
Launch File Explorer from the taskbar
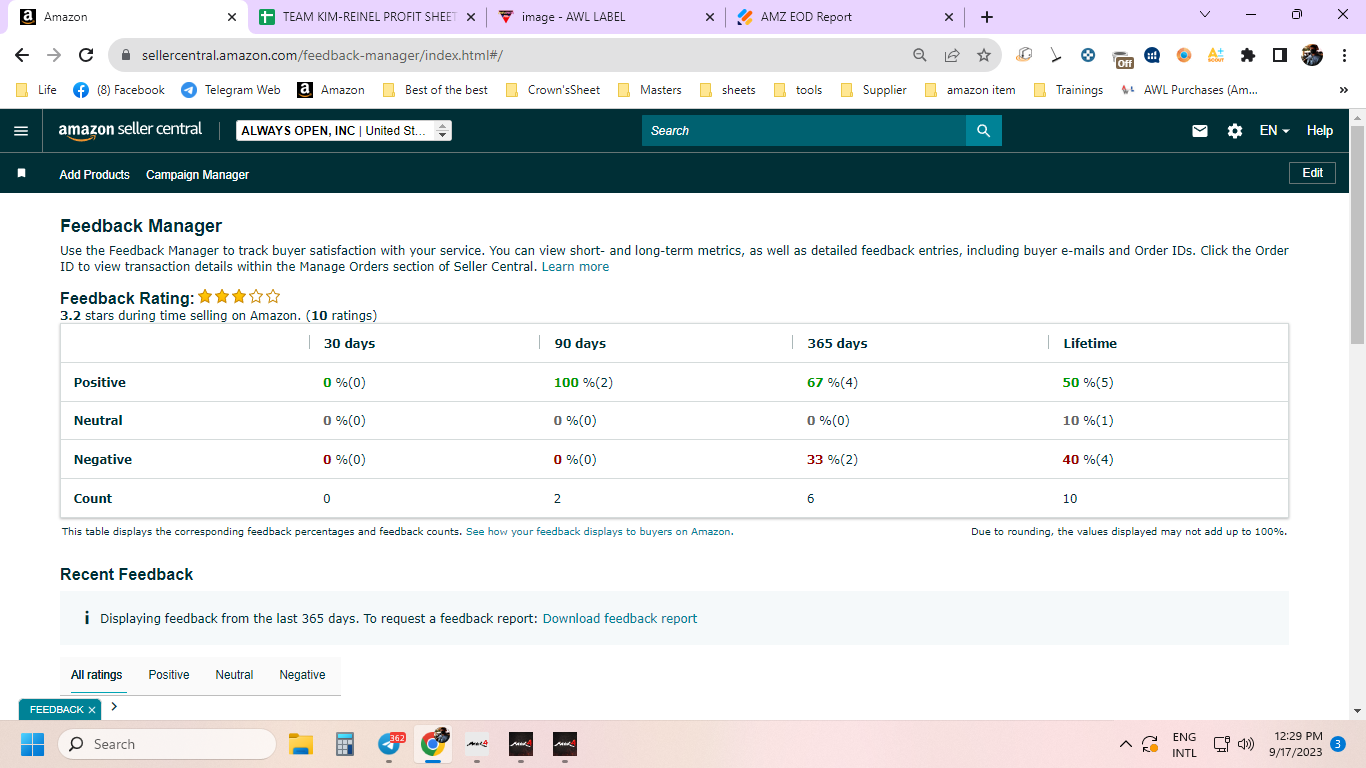tap(301, 744)
